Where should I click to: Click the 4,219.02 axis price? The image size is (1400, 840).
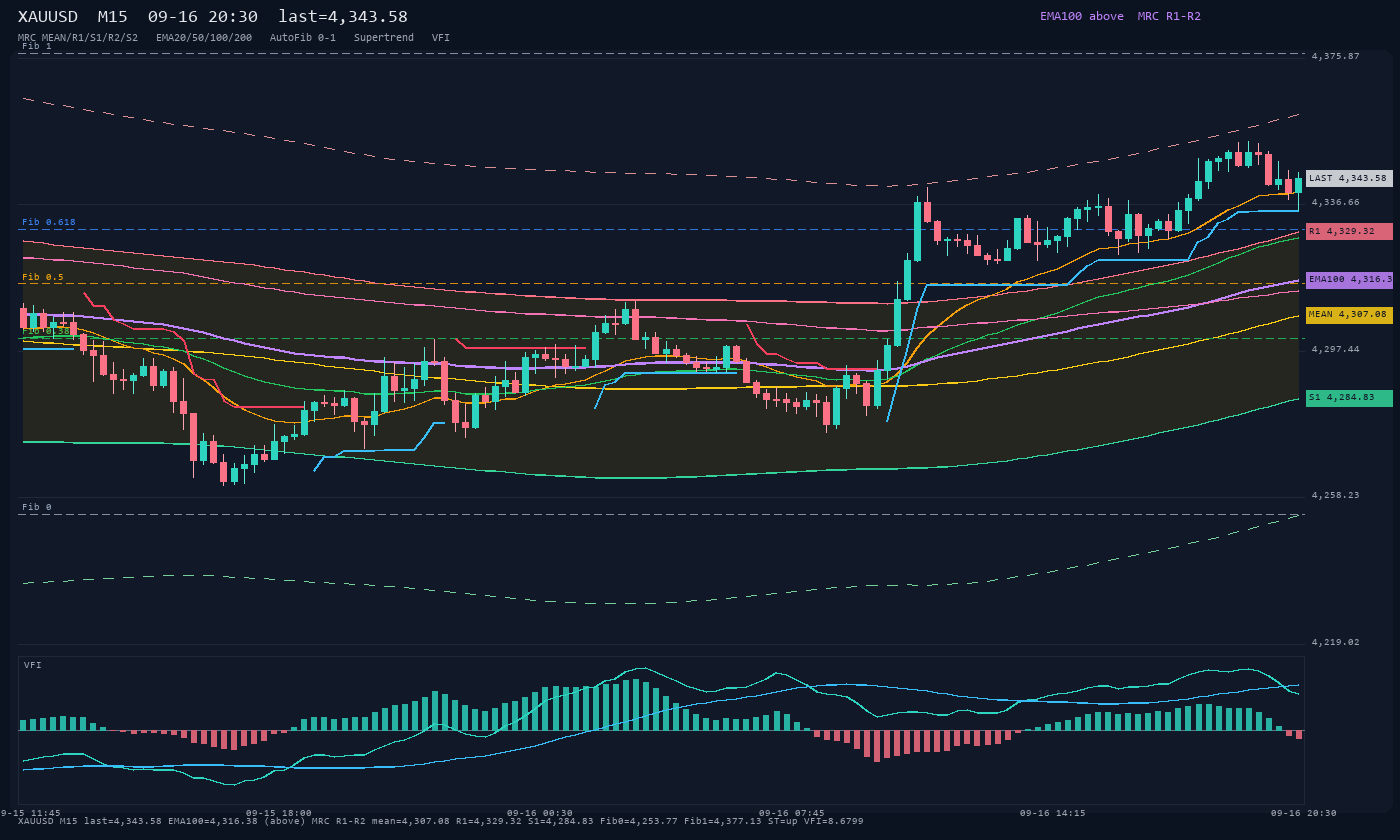pos(1336,642)
